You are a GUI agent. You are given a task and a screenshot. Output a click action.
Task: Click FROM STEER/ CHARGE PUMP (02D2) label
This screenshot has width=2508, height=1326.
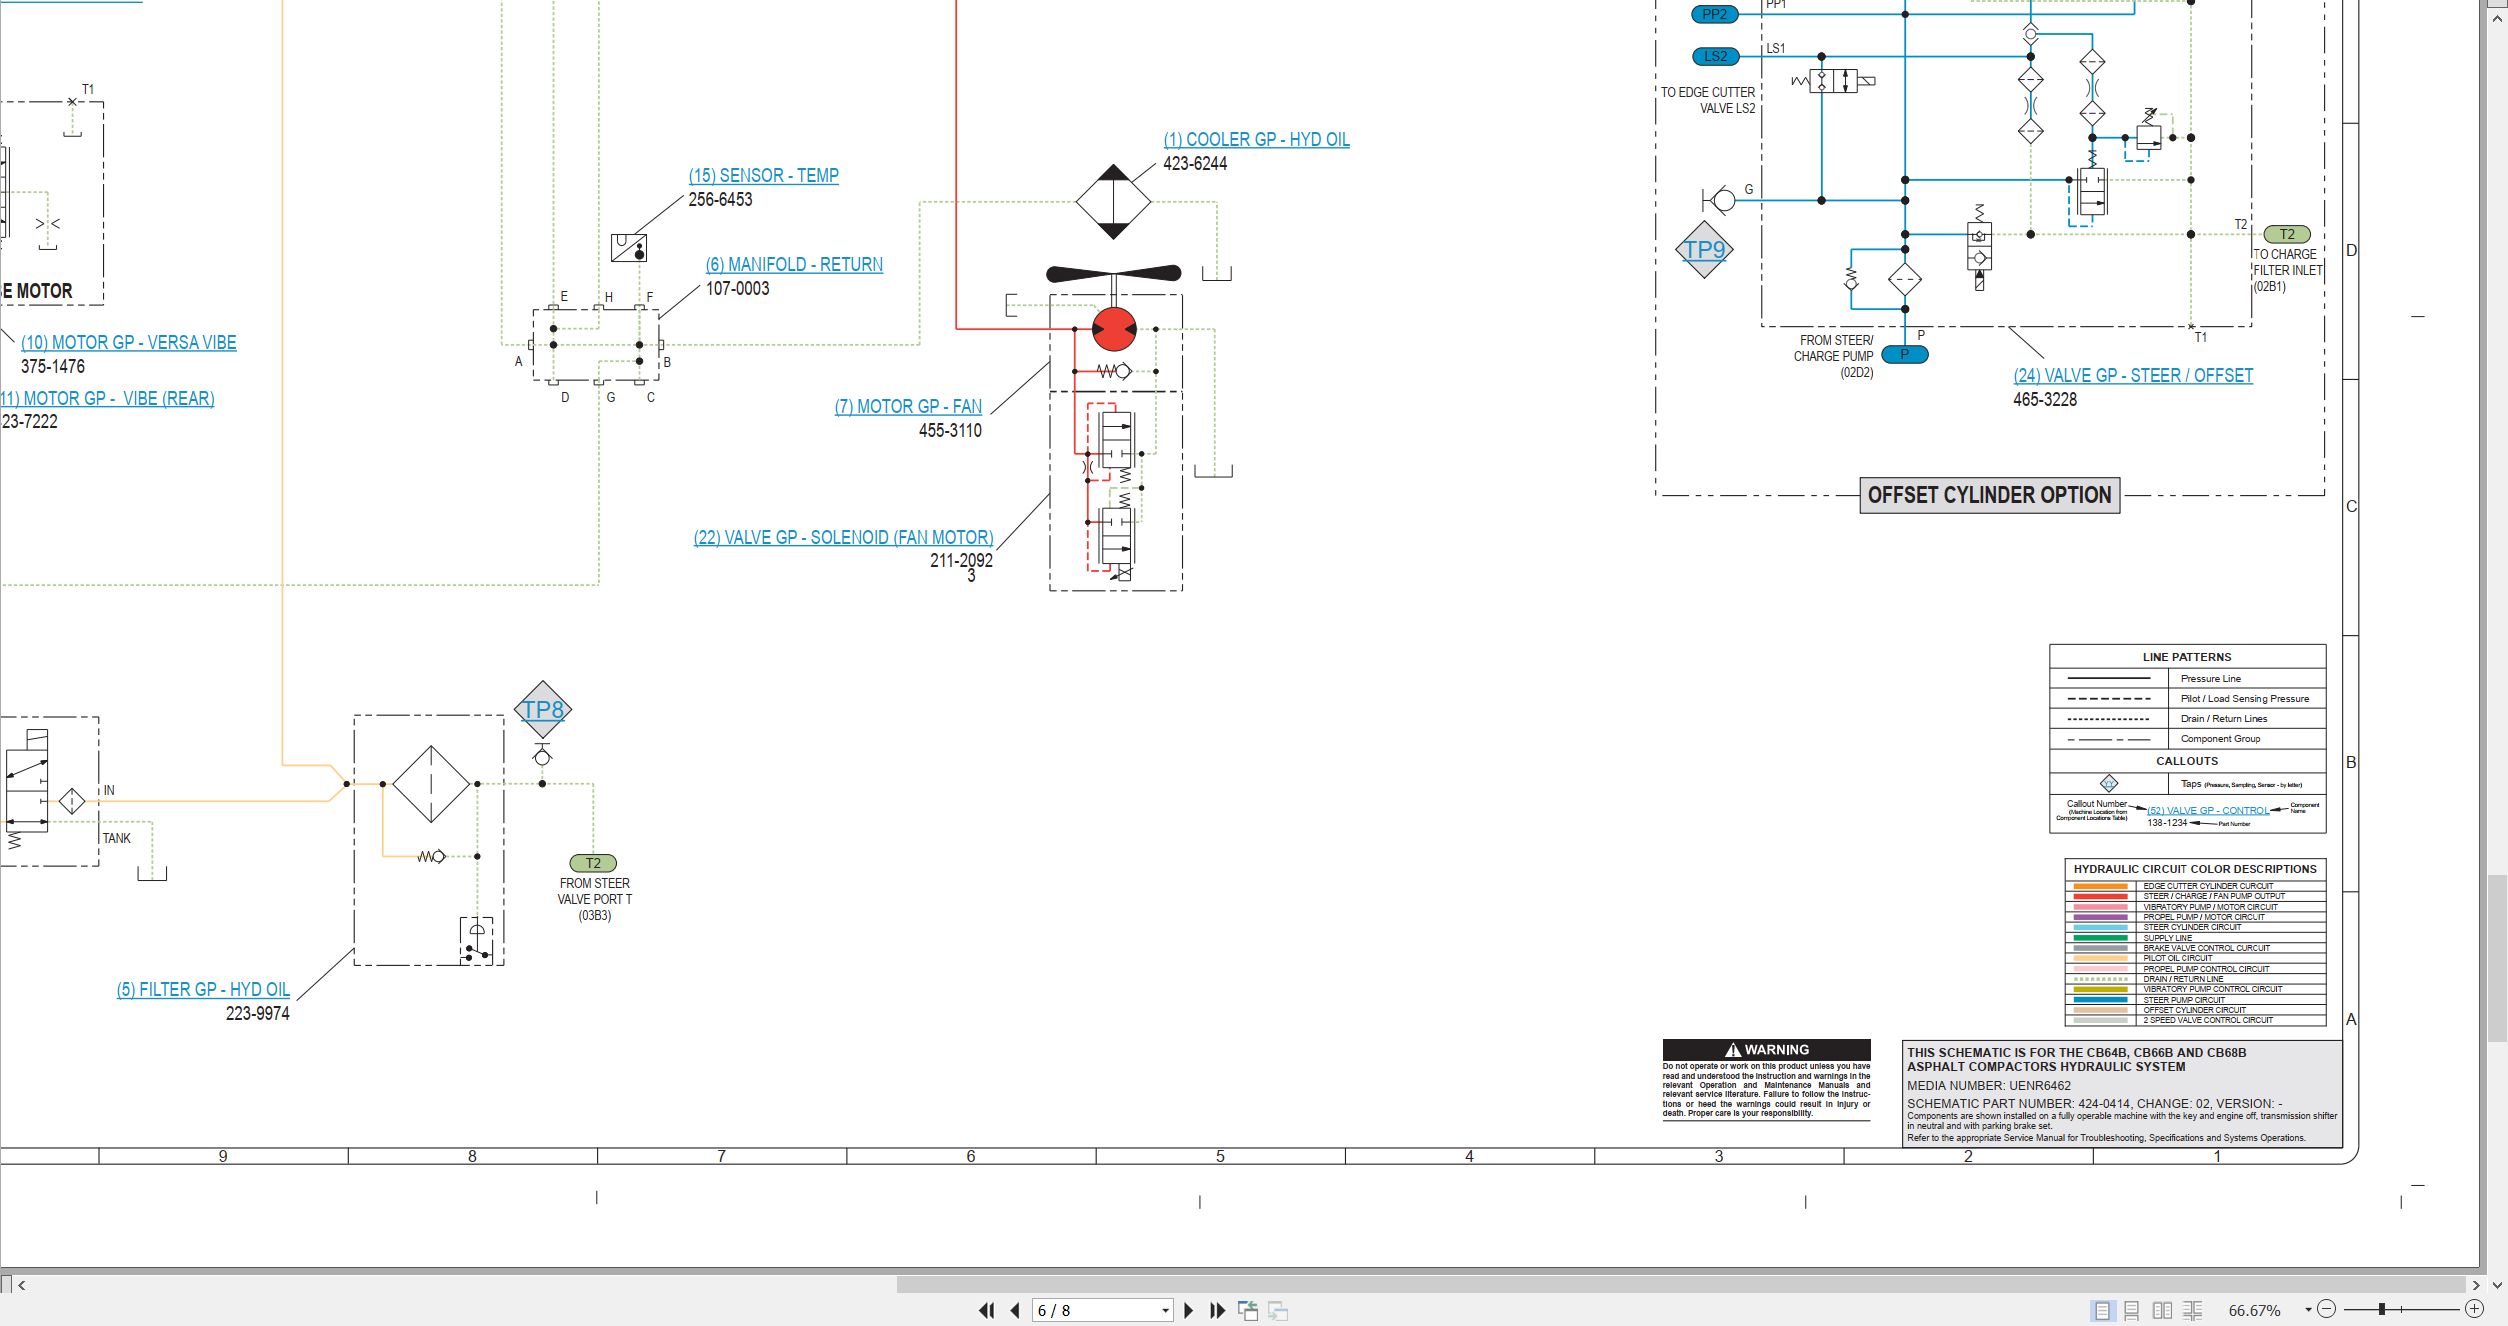point(1833,357)
